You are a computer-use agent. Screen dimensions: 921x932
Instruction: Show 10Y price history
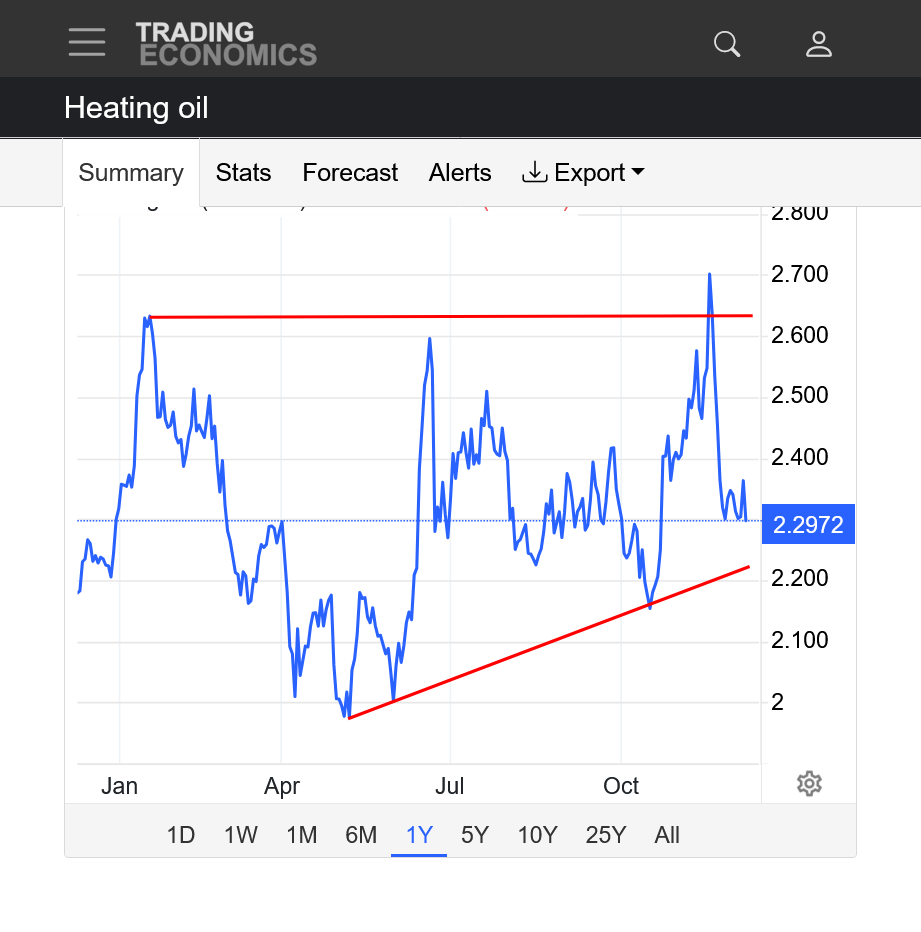pyautogui.click(x=537, y=835)
